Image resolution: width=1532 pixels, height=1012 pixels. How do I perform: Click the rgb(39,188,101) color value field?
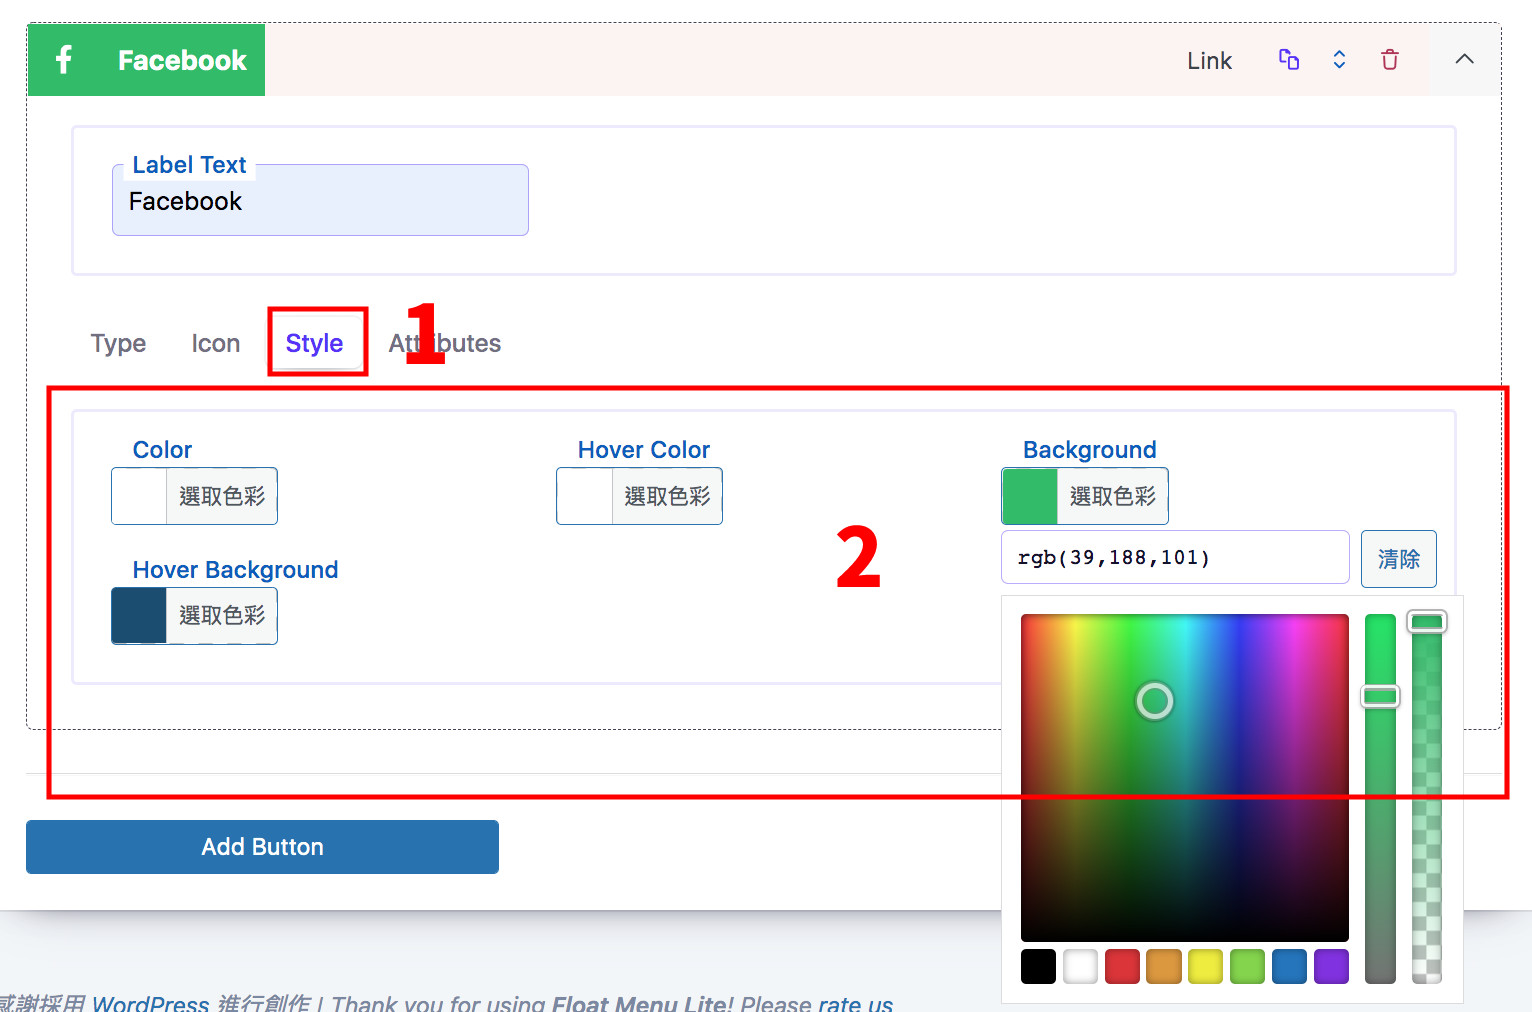(1175, 557)
